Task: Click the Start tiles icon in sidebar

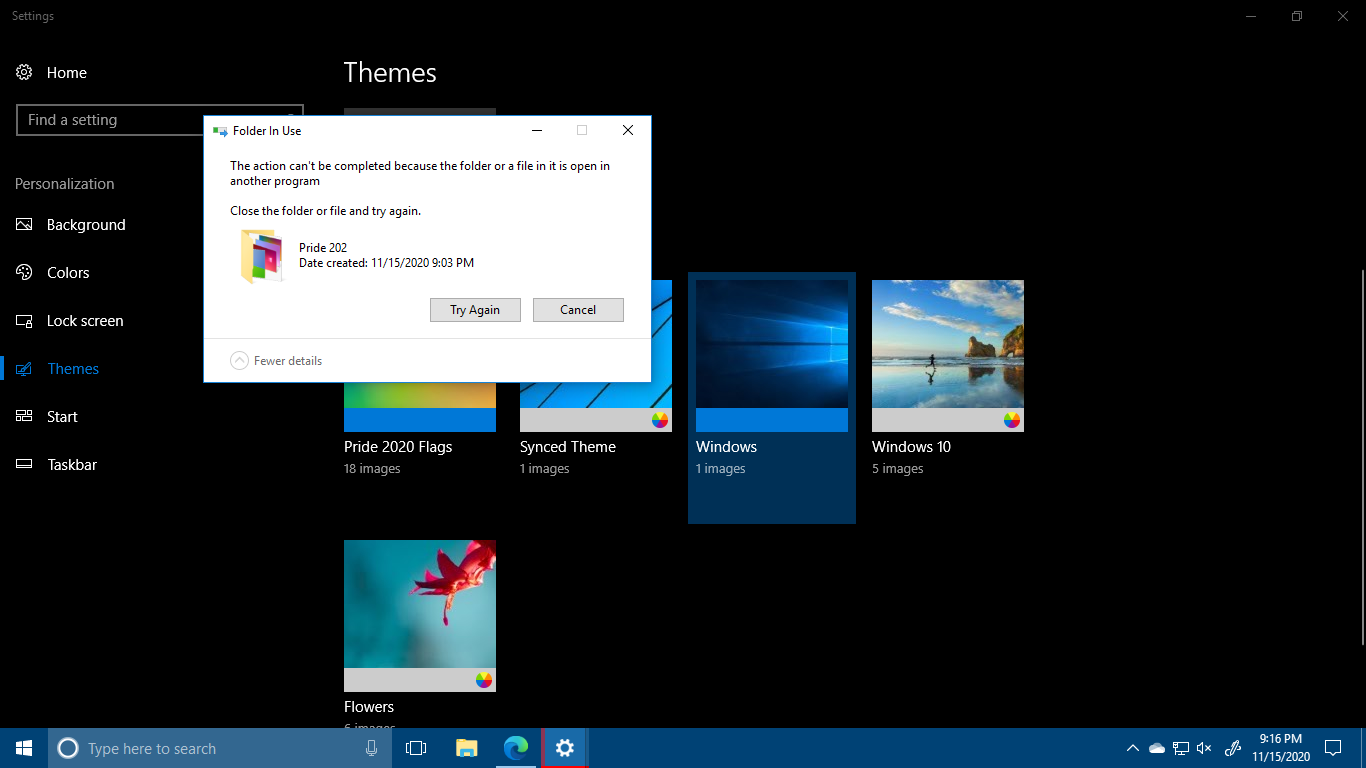Action: pyautogui.click(x=24, y=417)
